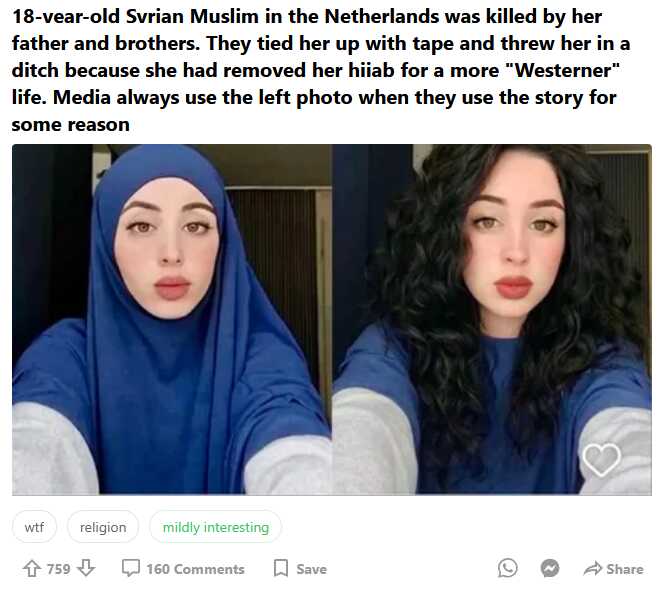Share the post via the Messenger icon

point(550,568)
